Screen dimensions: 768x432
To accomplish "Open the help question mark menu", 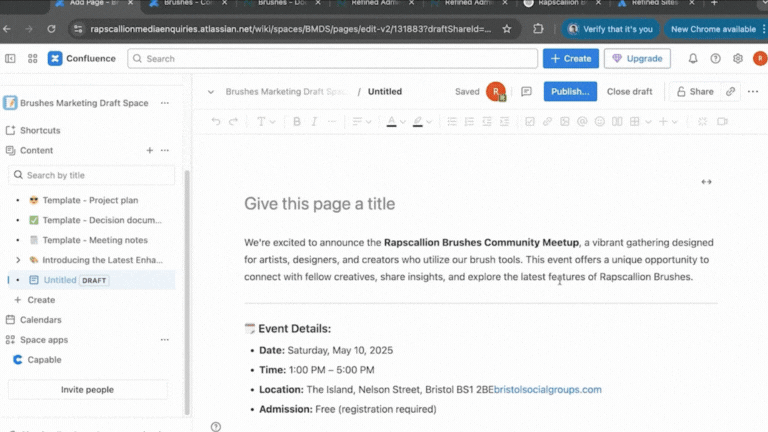I will point(715,59).
